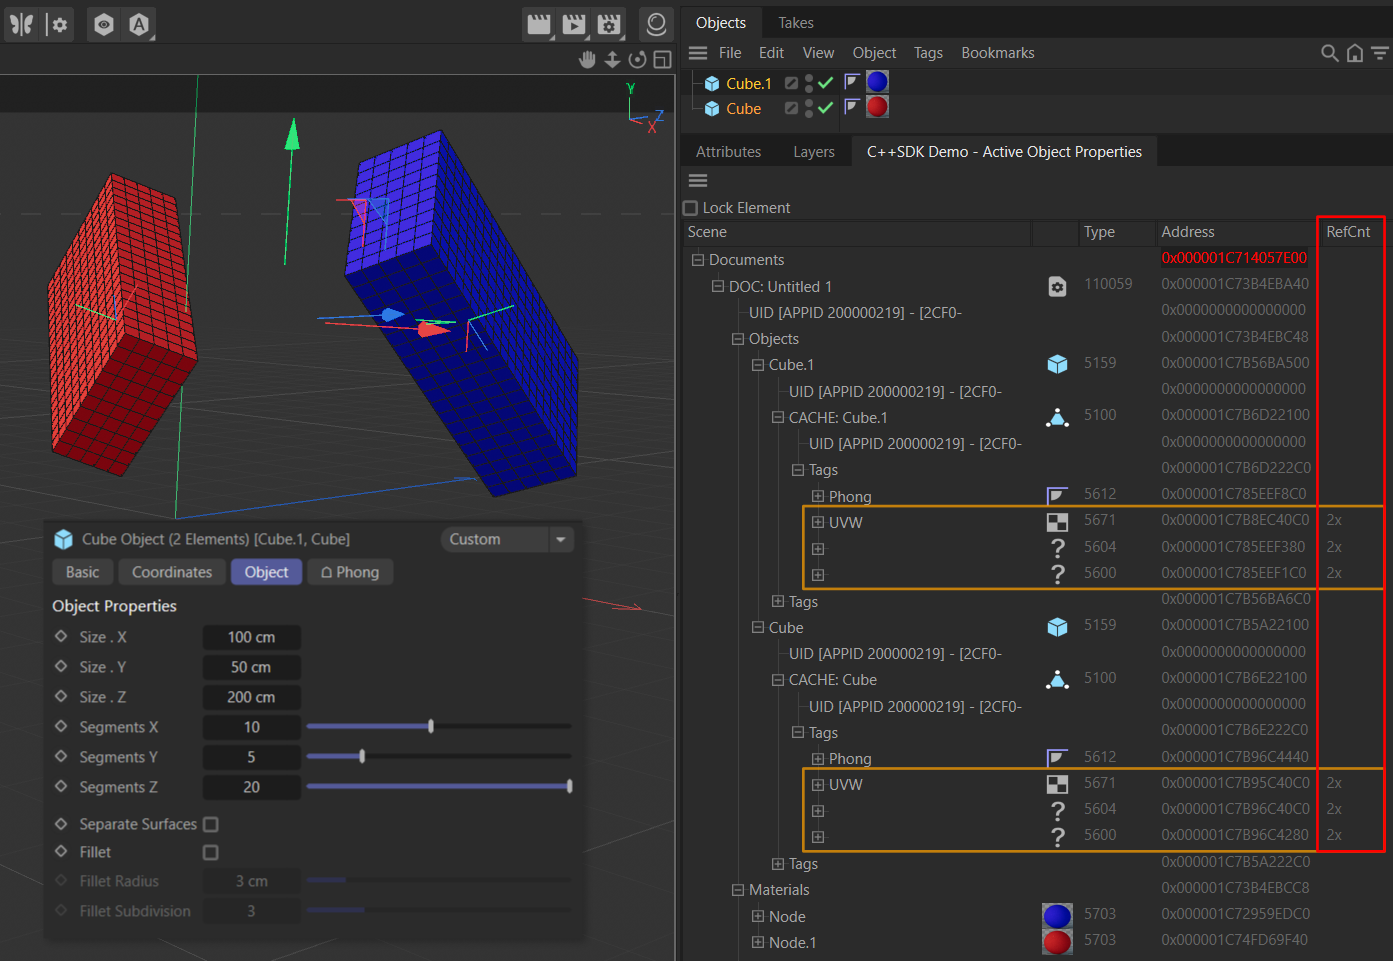Image resolution: width=1393 pixels, height=961 pixels.
Task: Enable the Lock Element checkbox
Action: point(690,208)
